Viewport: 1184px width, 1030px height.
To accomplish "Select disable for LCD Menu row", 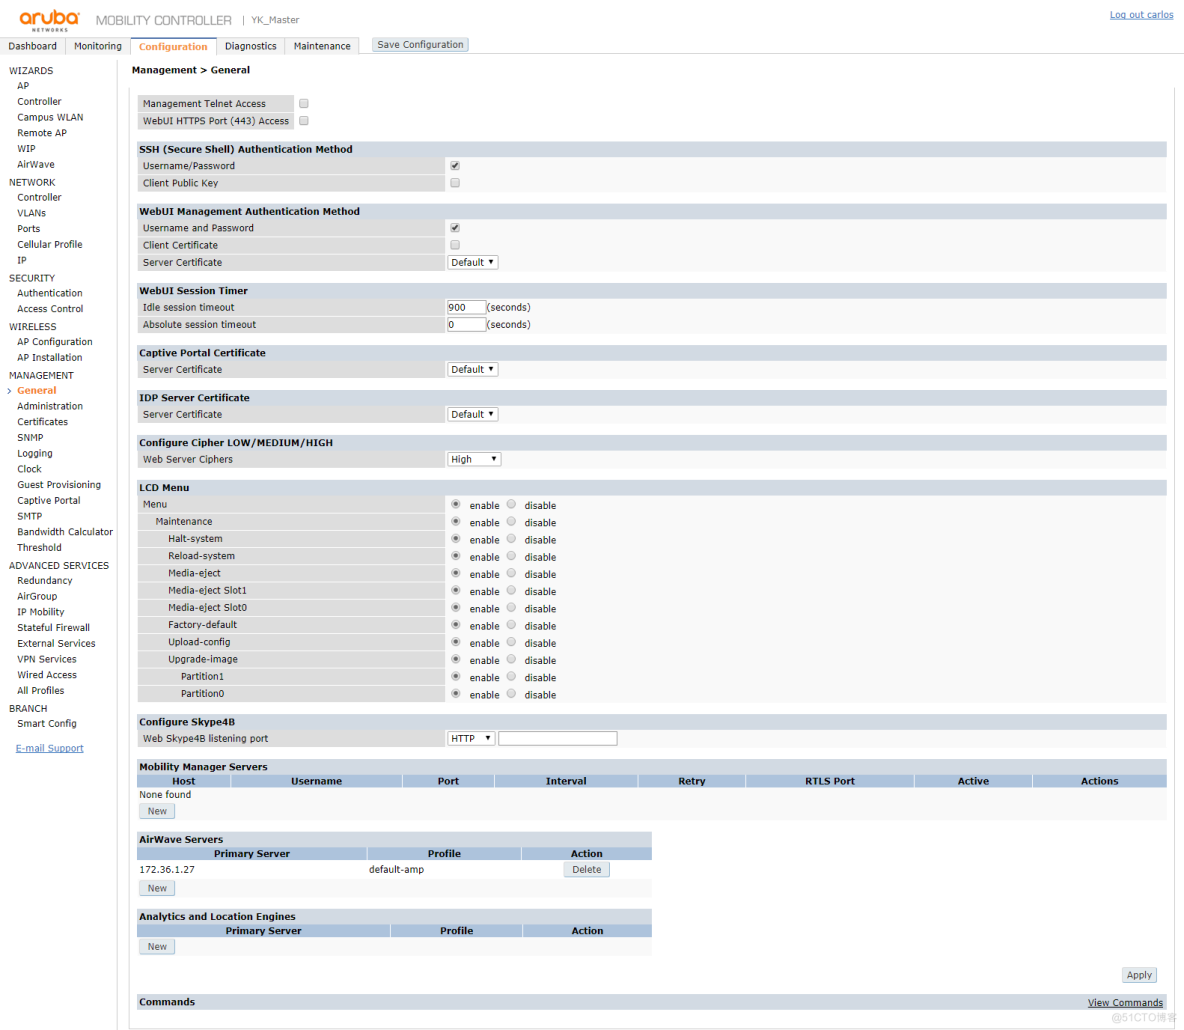I will (x=511, y=504).
